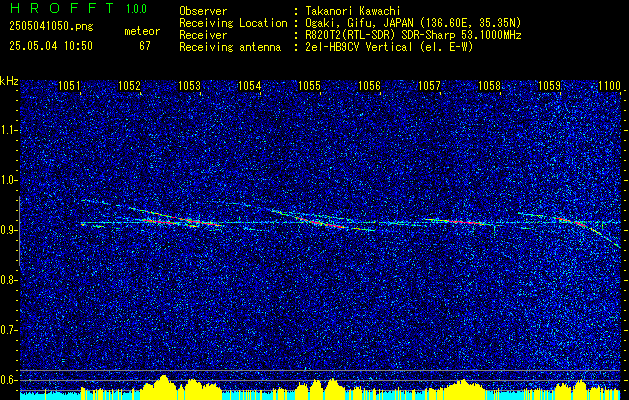Image resolution: width=629 pixels, height=400 pixels.
Task: Click version number 1.0.0
Action: point(136,8)
